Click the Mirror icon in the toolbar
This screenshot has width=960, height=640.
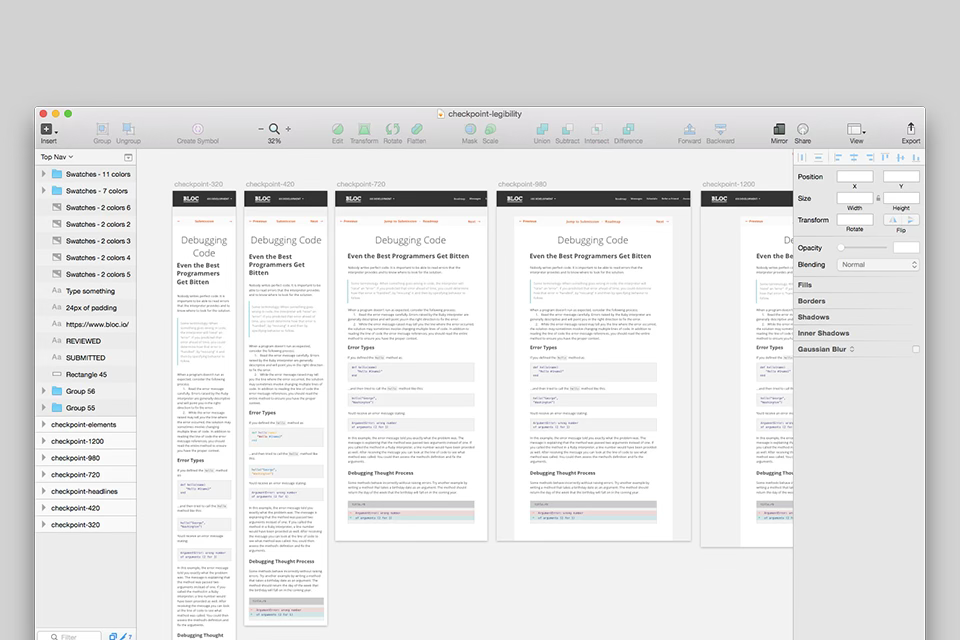click(x=779, y=129)
